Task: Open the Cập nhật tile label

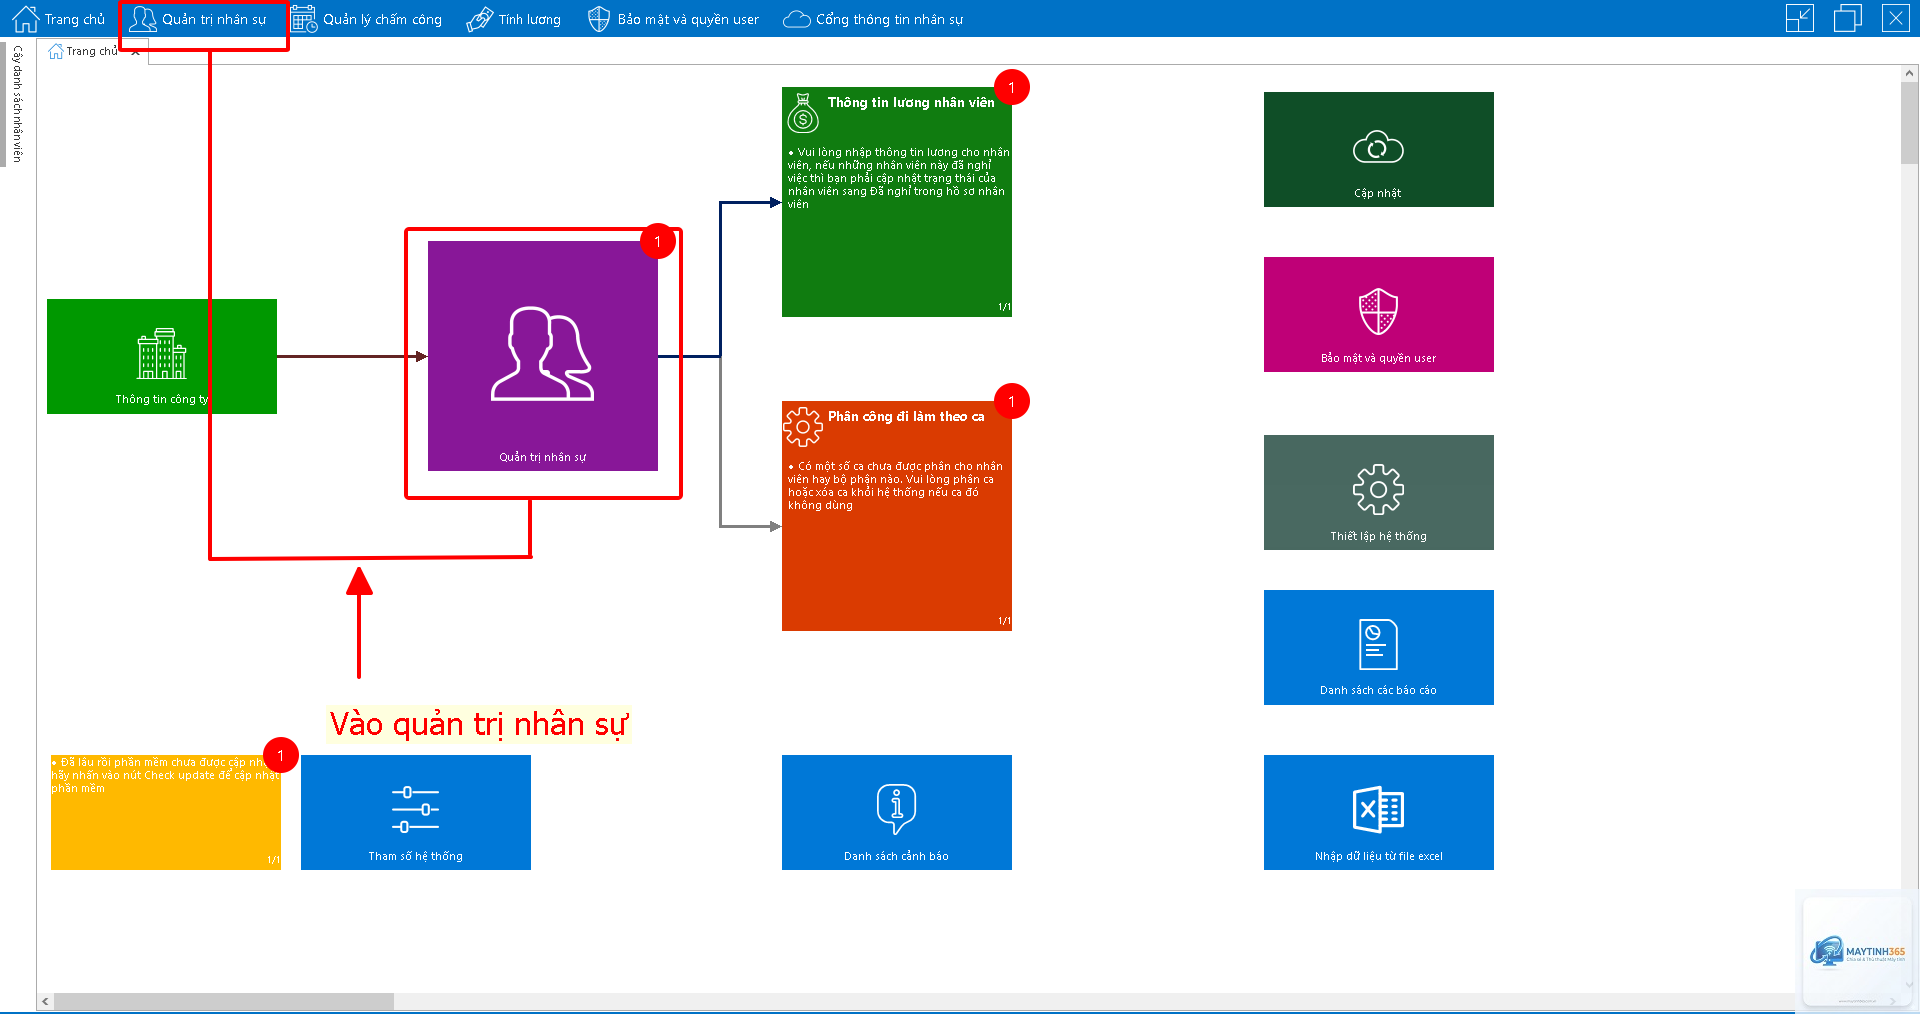Action: click(1378, 193)
